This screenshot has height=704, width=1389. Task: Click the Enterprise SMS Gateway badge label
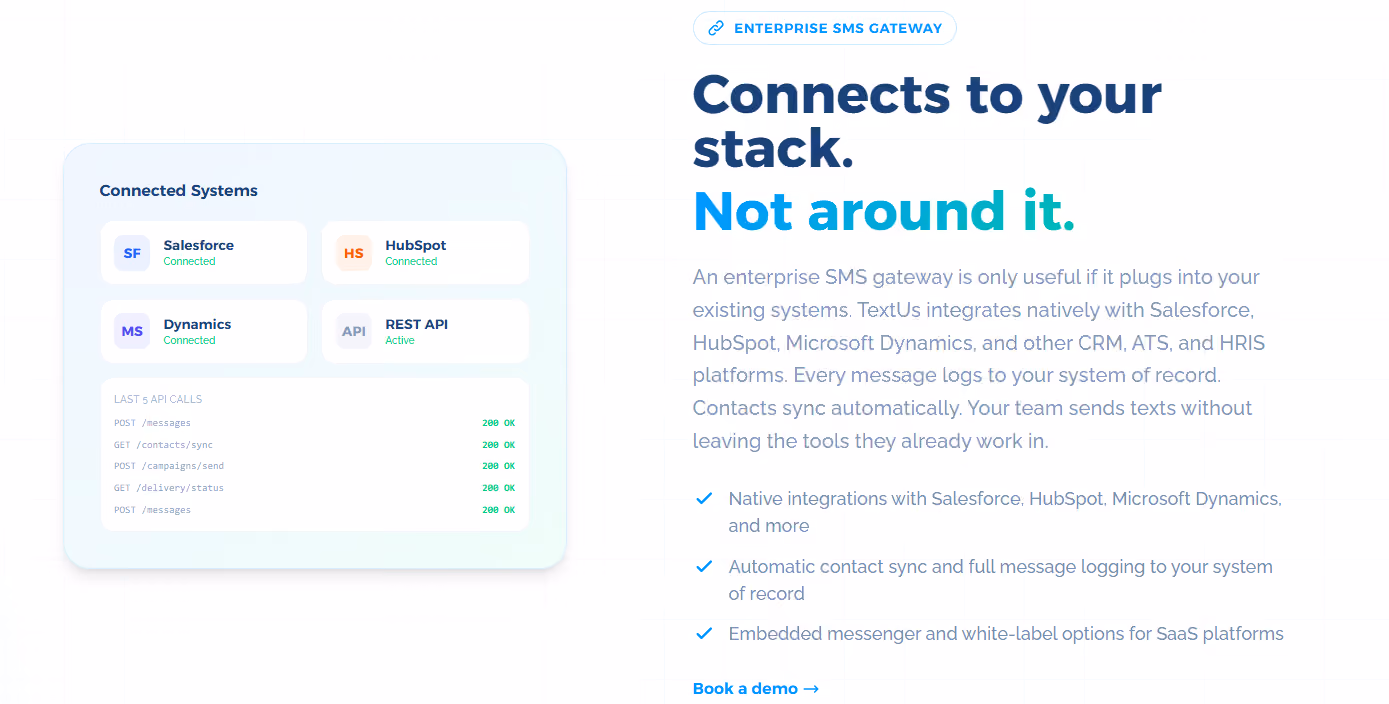(x=838, y=28)
